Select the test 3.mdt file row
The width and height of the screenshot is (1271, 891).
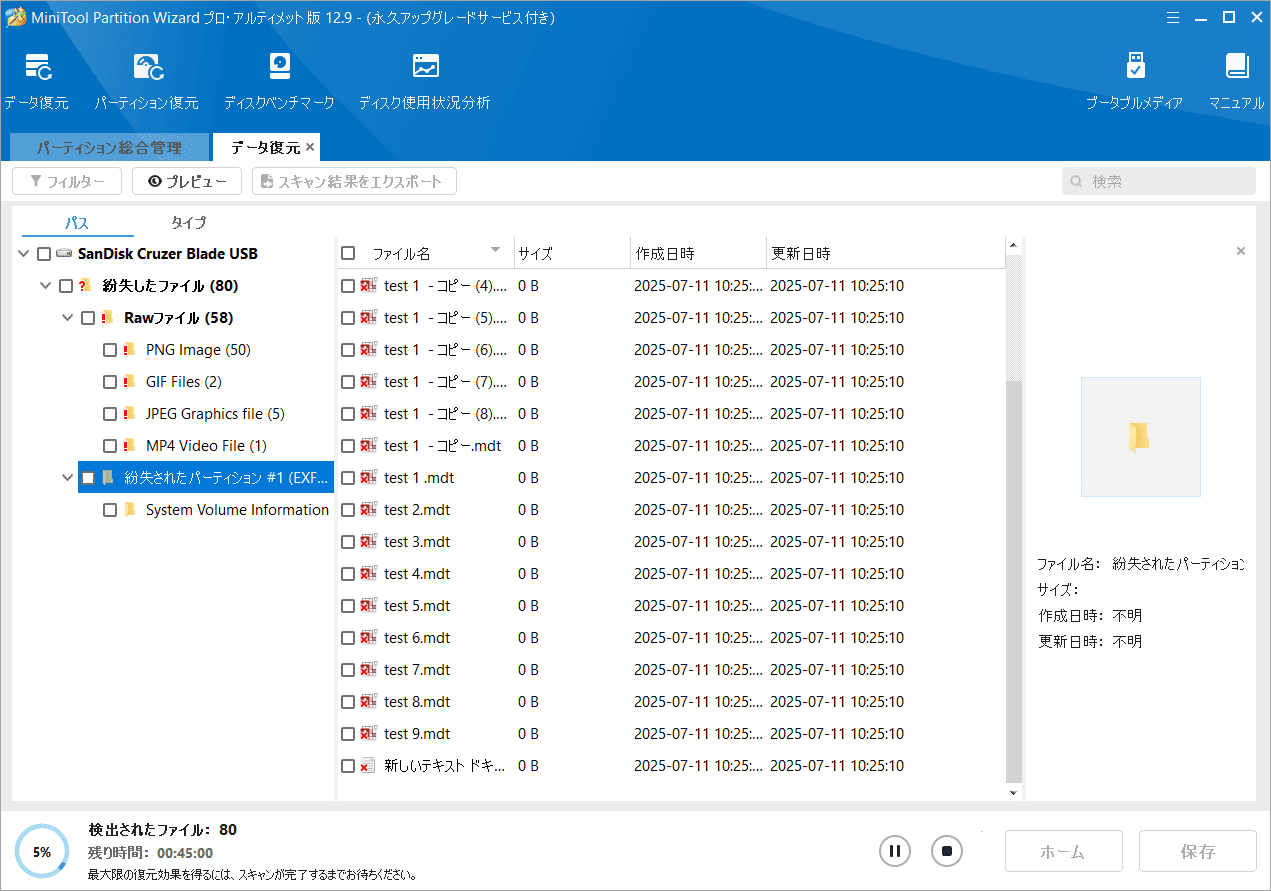pos(671,542)
